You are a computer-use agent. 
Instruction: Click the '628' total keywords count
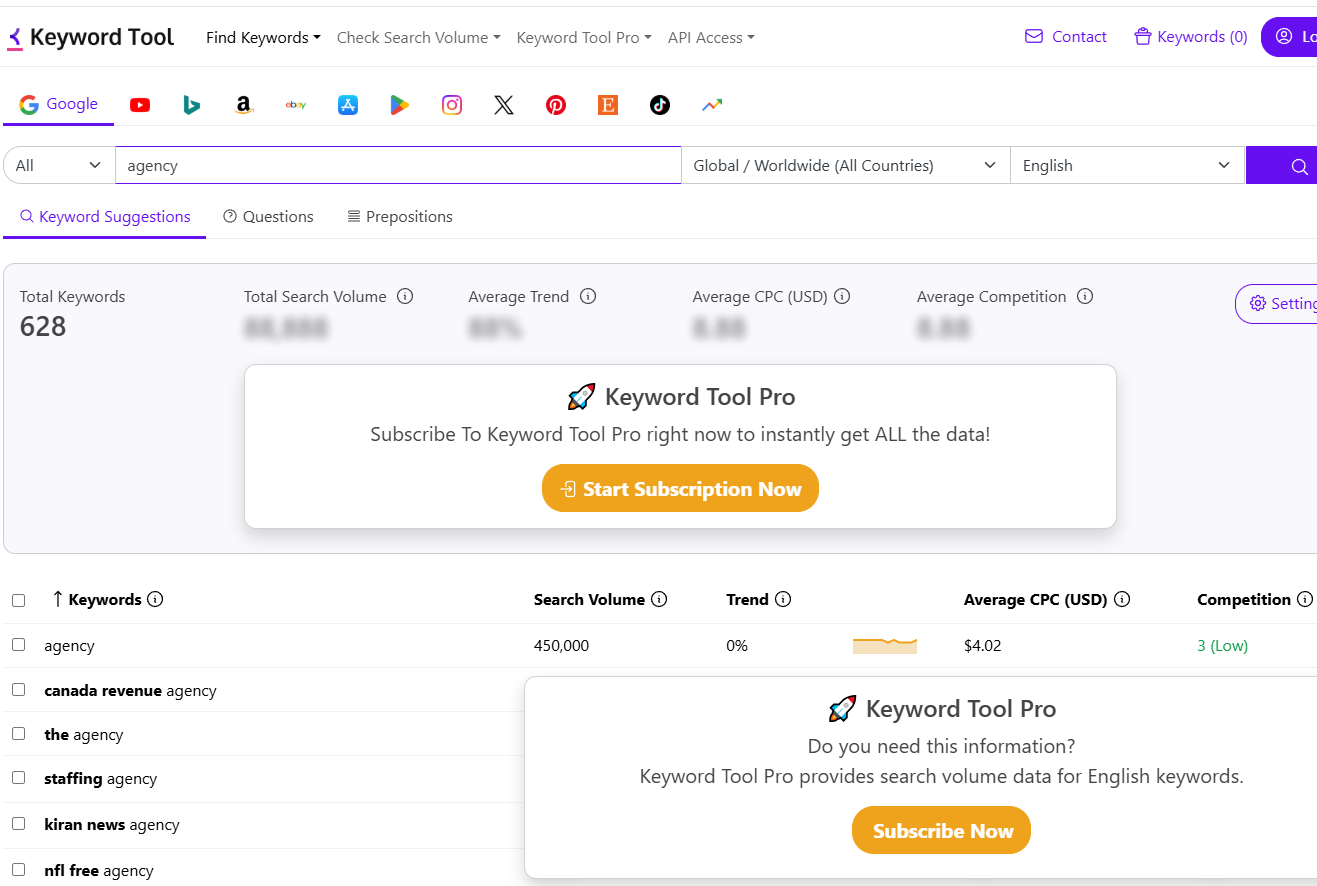coord(43,327)
